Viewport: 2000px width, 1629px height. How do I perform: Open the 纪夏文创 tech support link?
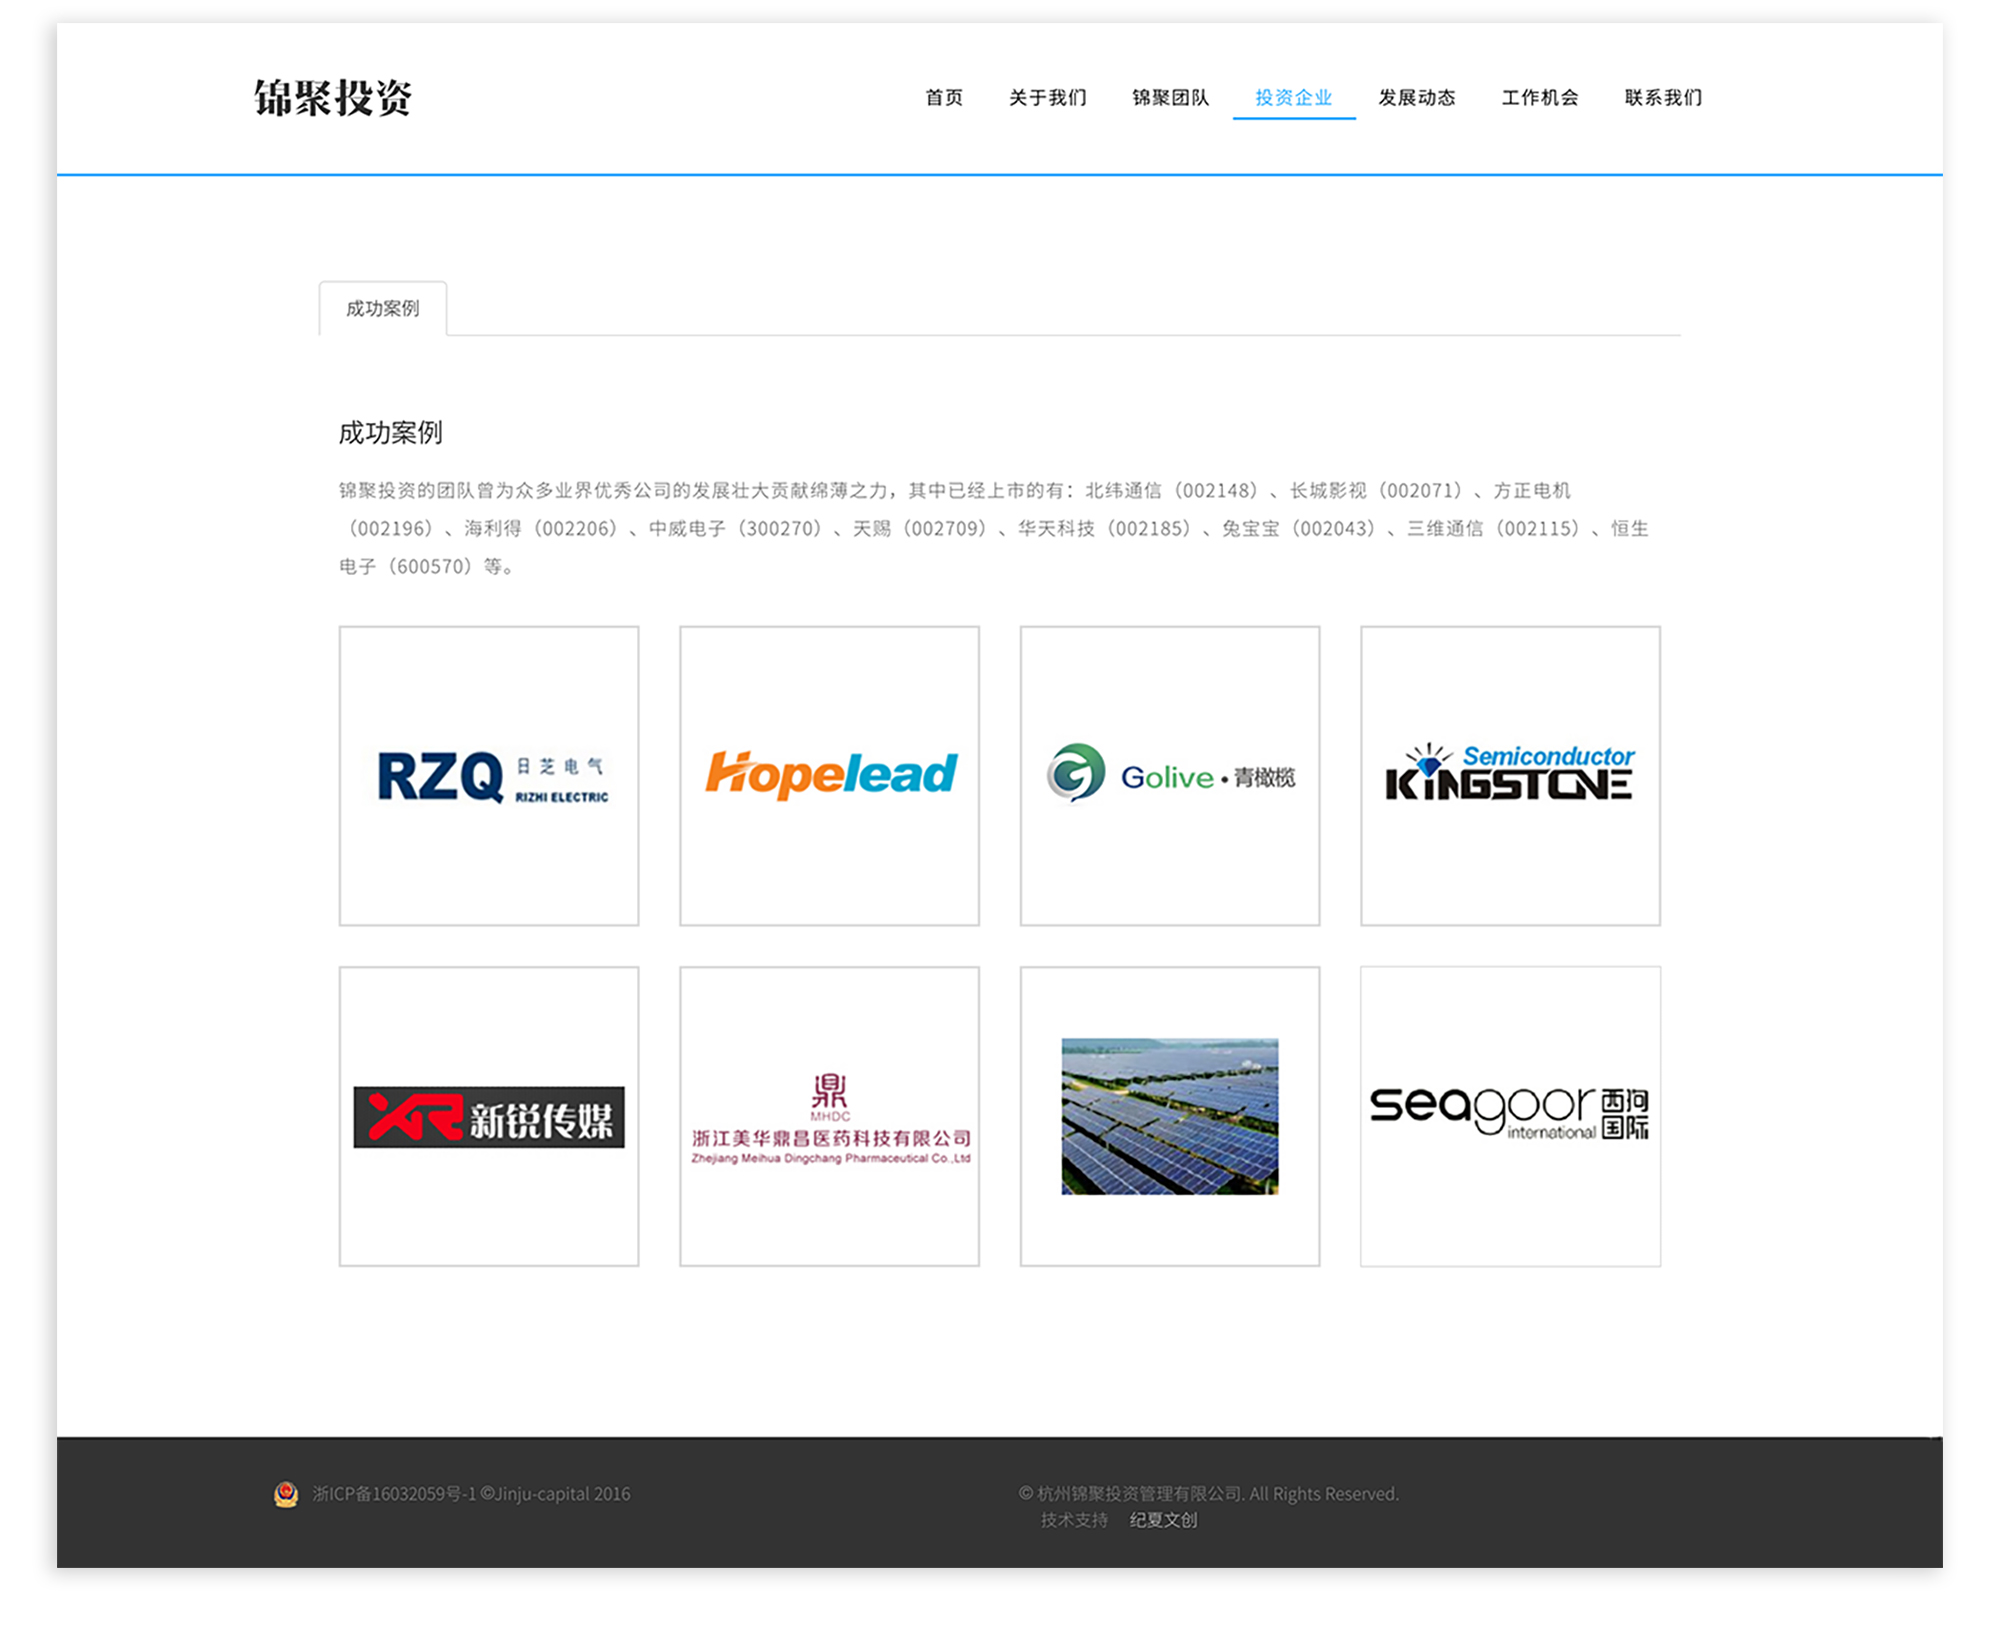click(1163, 1520)
